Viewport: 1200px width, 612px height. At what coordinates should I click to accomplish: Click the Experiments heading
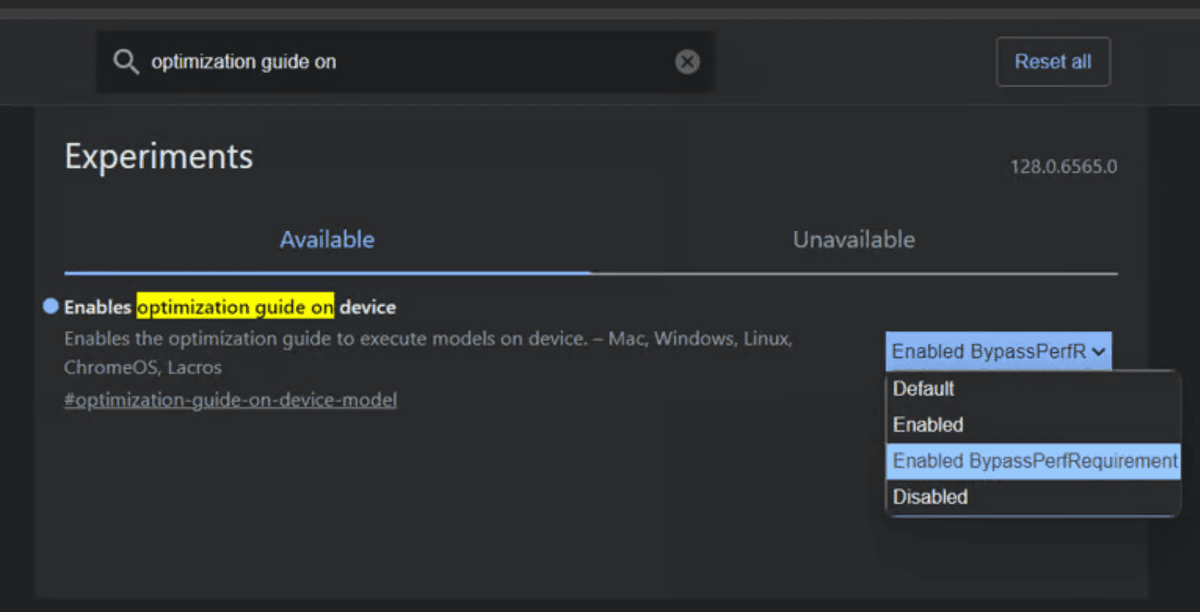coord(159,157)
